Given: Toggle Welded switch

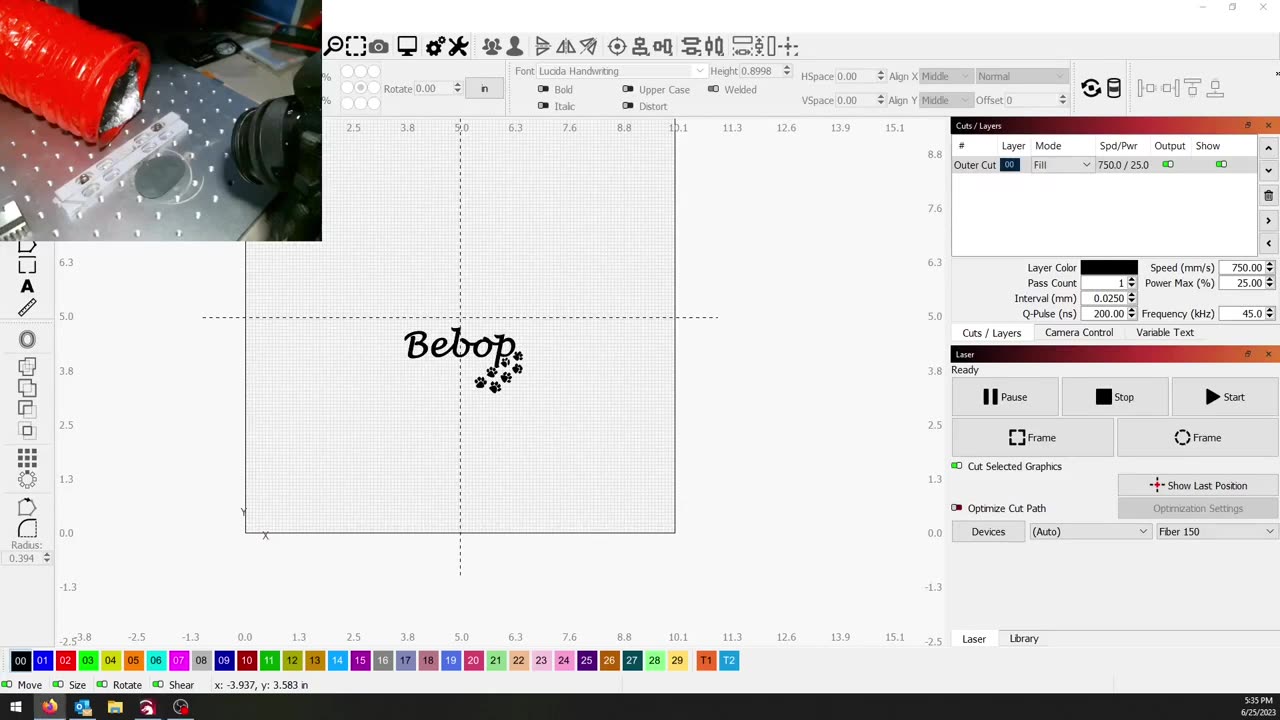Looking at the screenshot, I should [x=713, y=89].
